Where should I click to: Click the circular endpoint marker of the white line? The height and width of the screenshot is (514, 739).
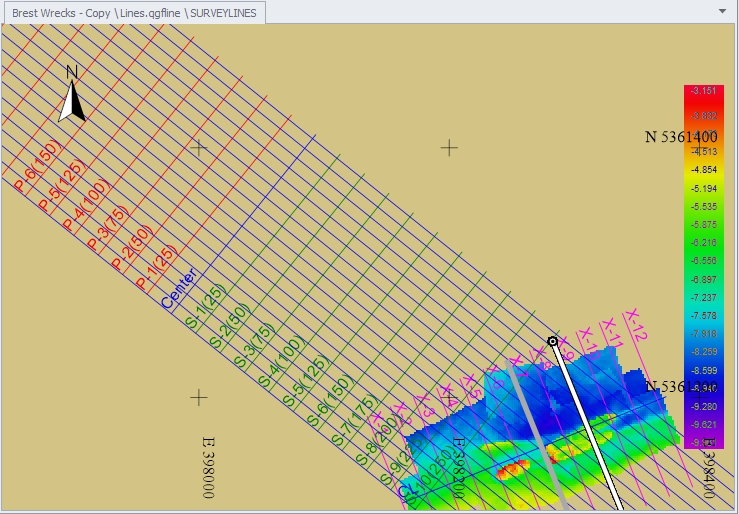tap(552, 342)
